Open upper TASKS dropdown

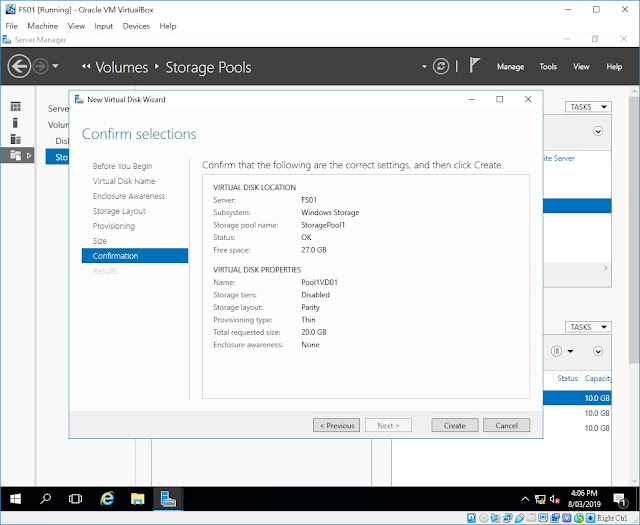pyautogui.click(x=588, y=107)
